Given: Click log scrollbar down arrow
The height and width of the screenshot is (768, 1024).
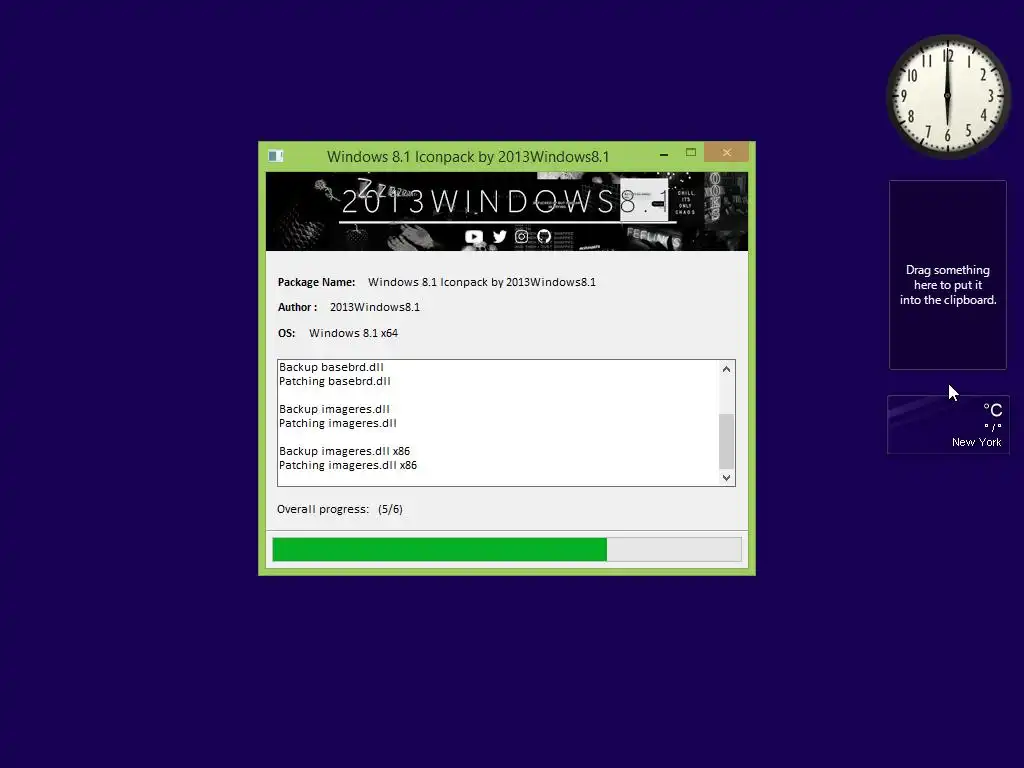Looking at the screenshot, I should (x=726, y=477).
